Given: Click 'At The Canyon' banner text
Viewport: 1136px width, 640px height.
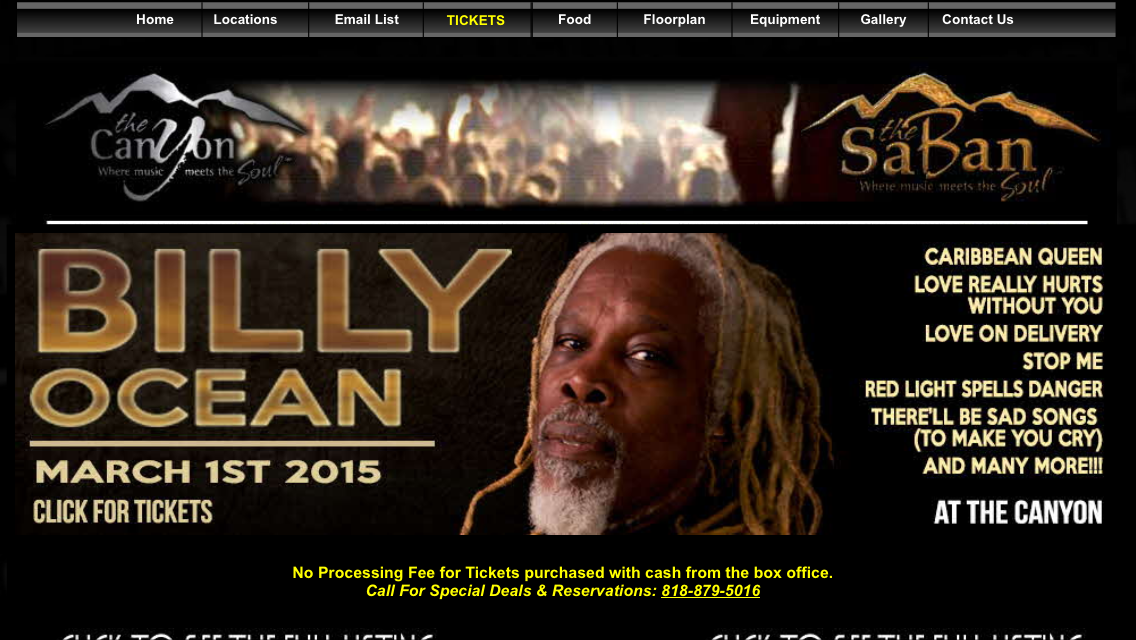Looking at the screenshot, I should tap(1018, 512).
